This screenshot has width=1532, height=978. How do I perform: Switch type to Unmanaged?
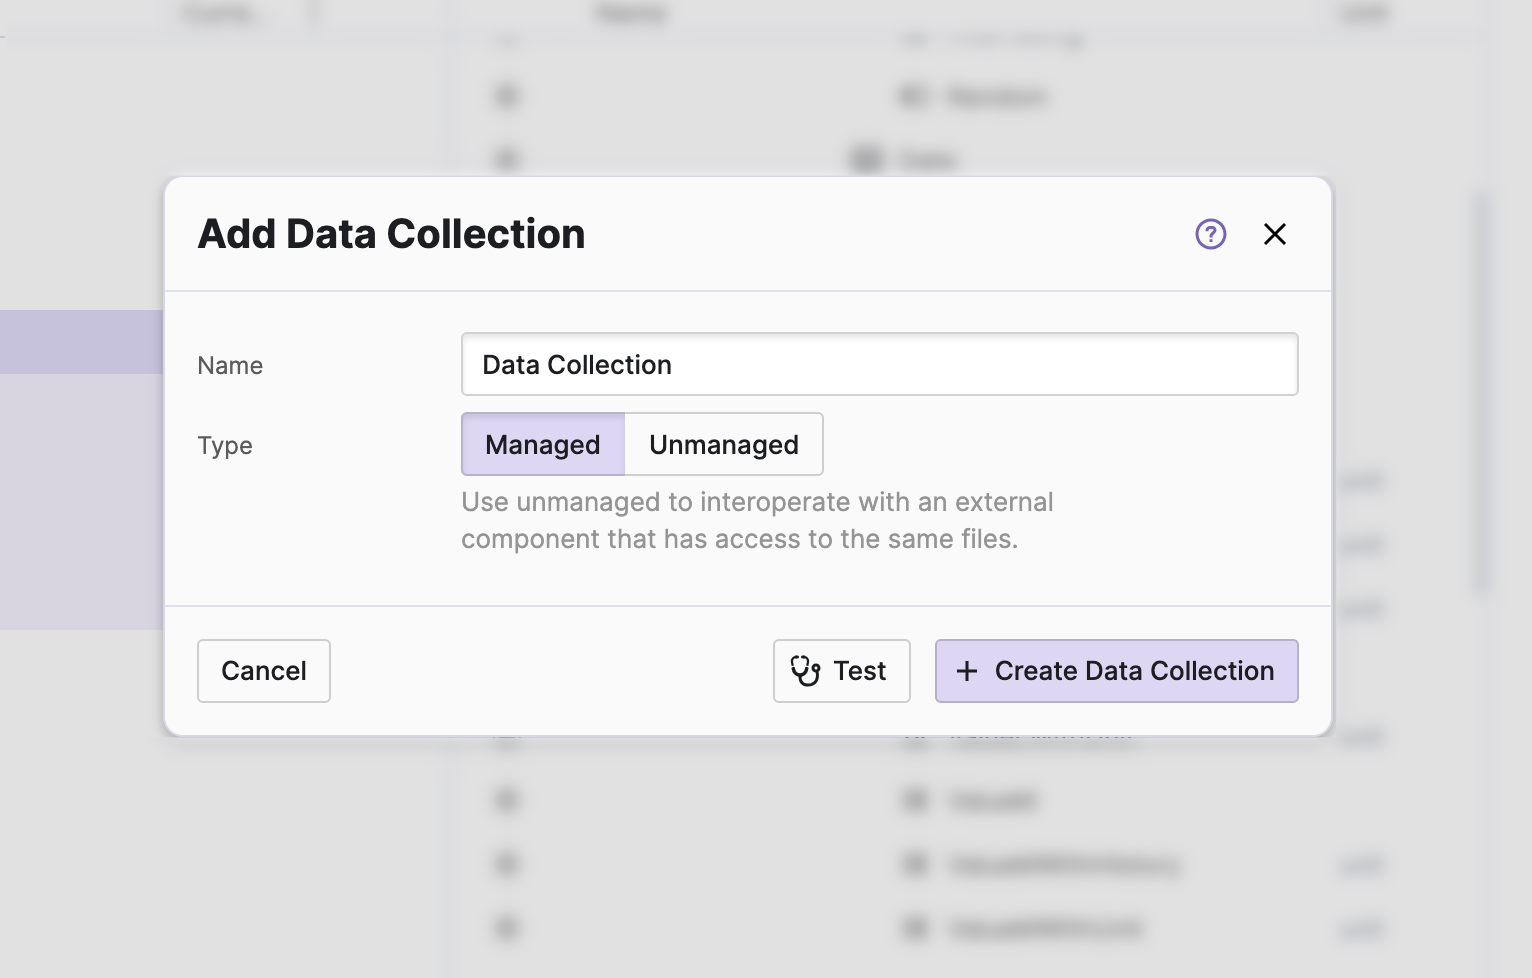[723, 444]
